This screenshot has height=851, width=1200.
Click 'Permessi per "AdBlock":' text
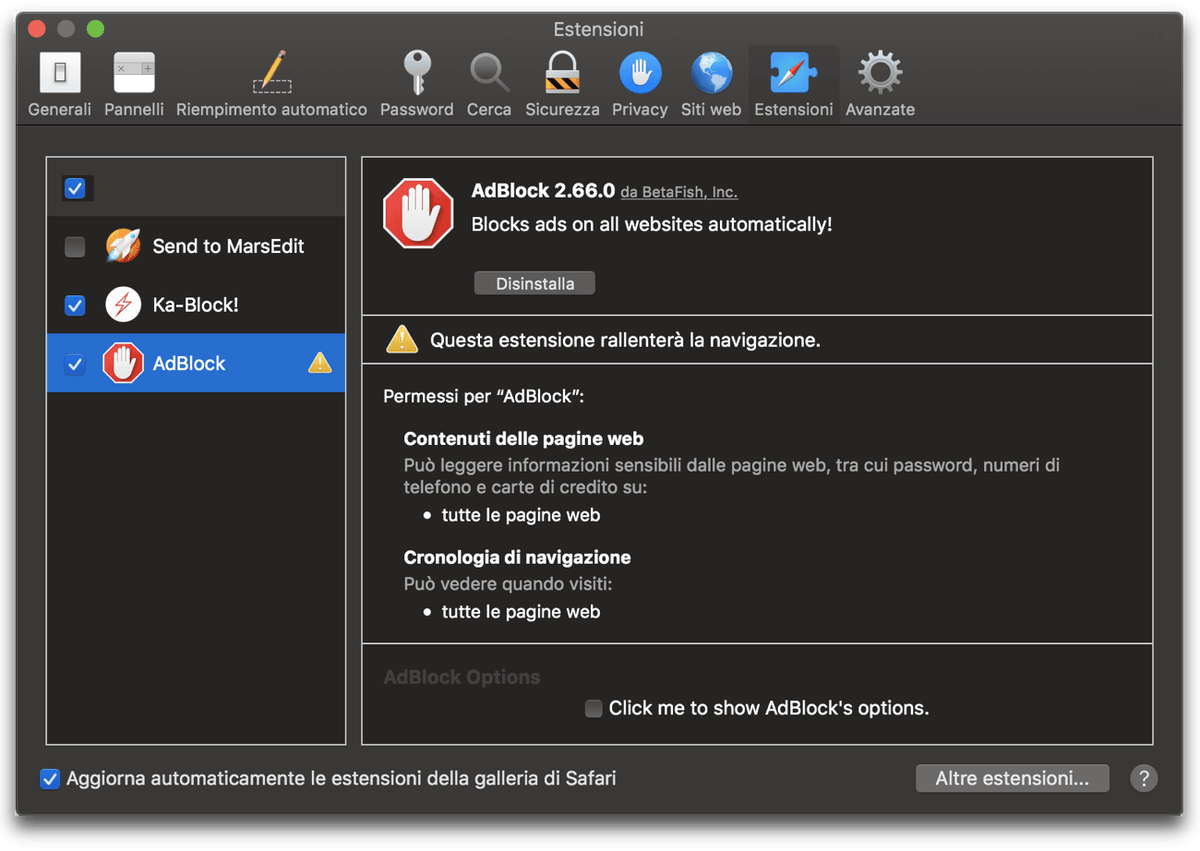point(483,397)
